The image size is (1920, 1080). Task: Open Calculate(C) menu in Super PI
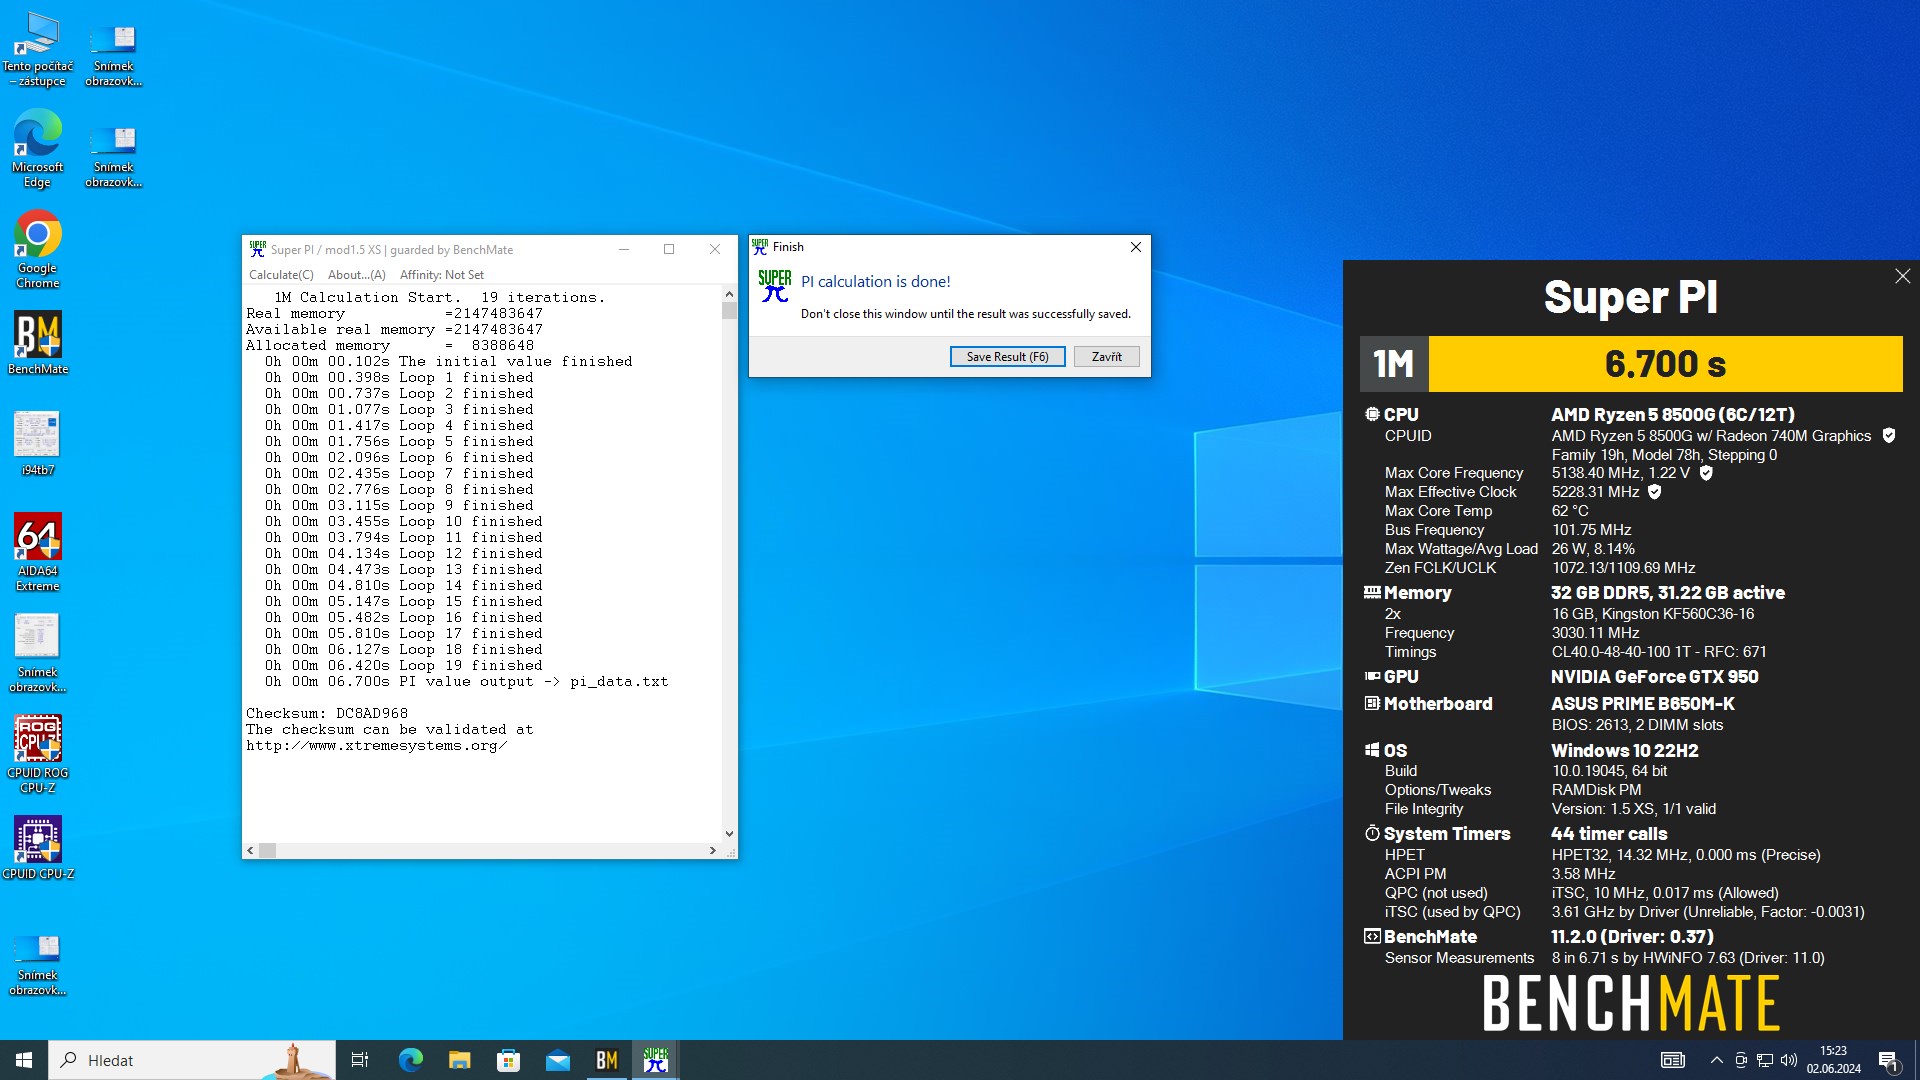(x=281, y=275)
